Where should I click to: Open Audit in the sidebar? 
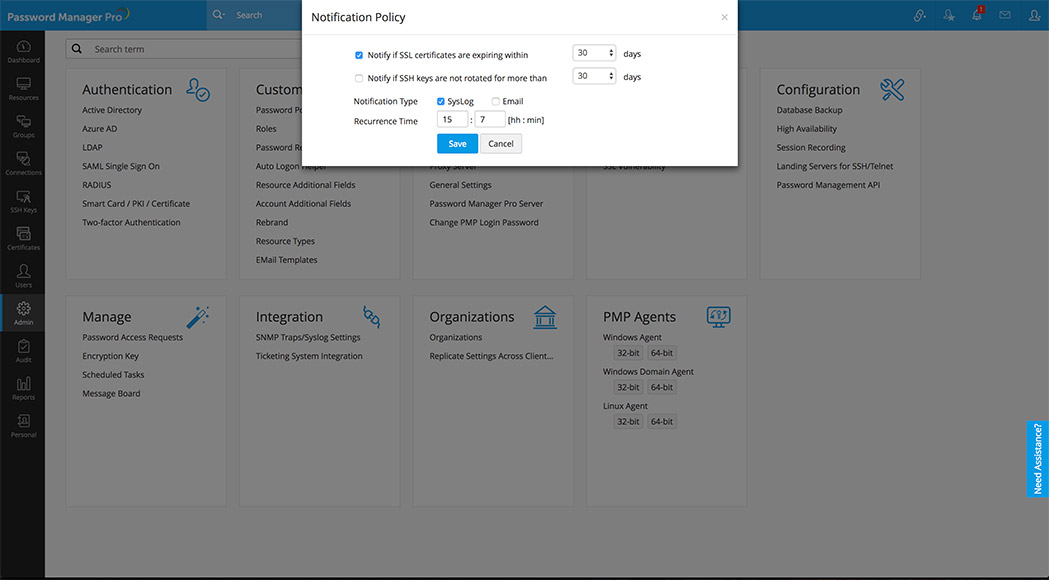(23, 351)
